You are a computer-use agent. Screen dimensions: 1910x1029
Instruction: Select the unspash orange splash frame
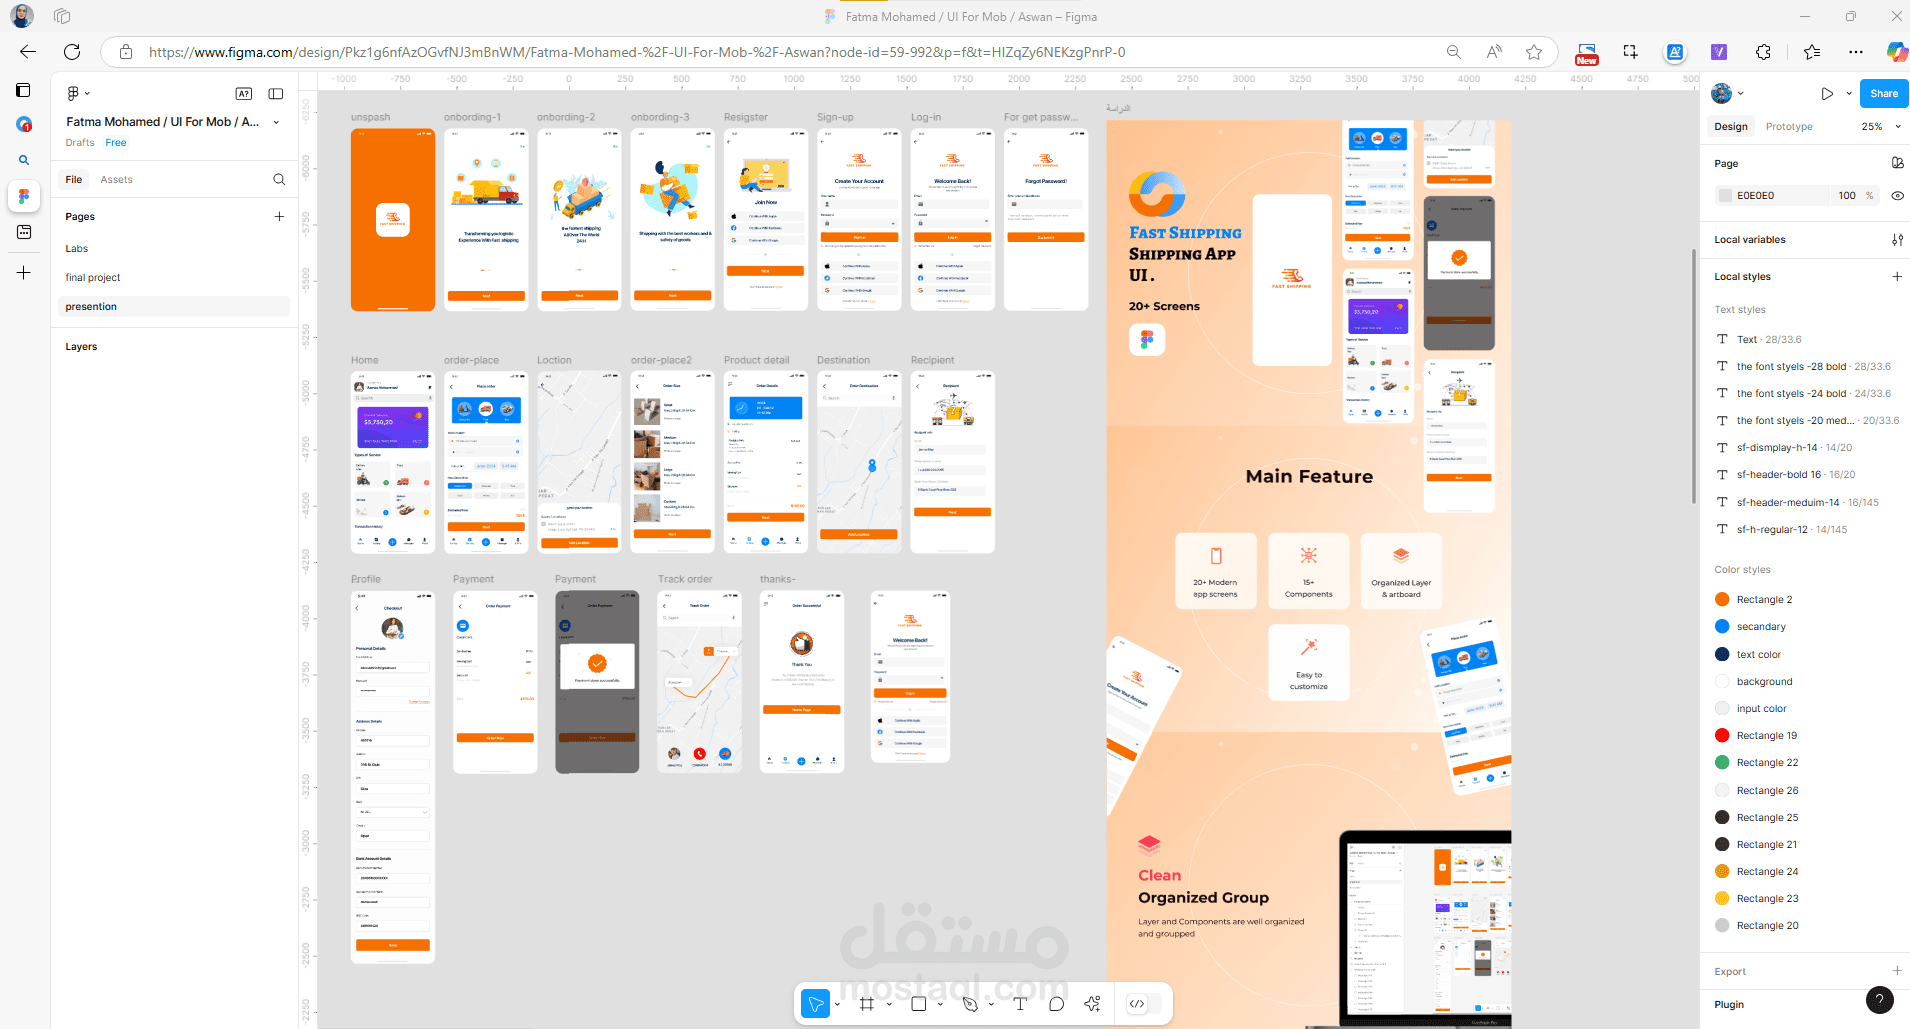pos(393,219)
